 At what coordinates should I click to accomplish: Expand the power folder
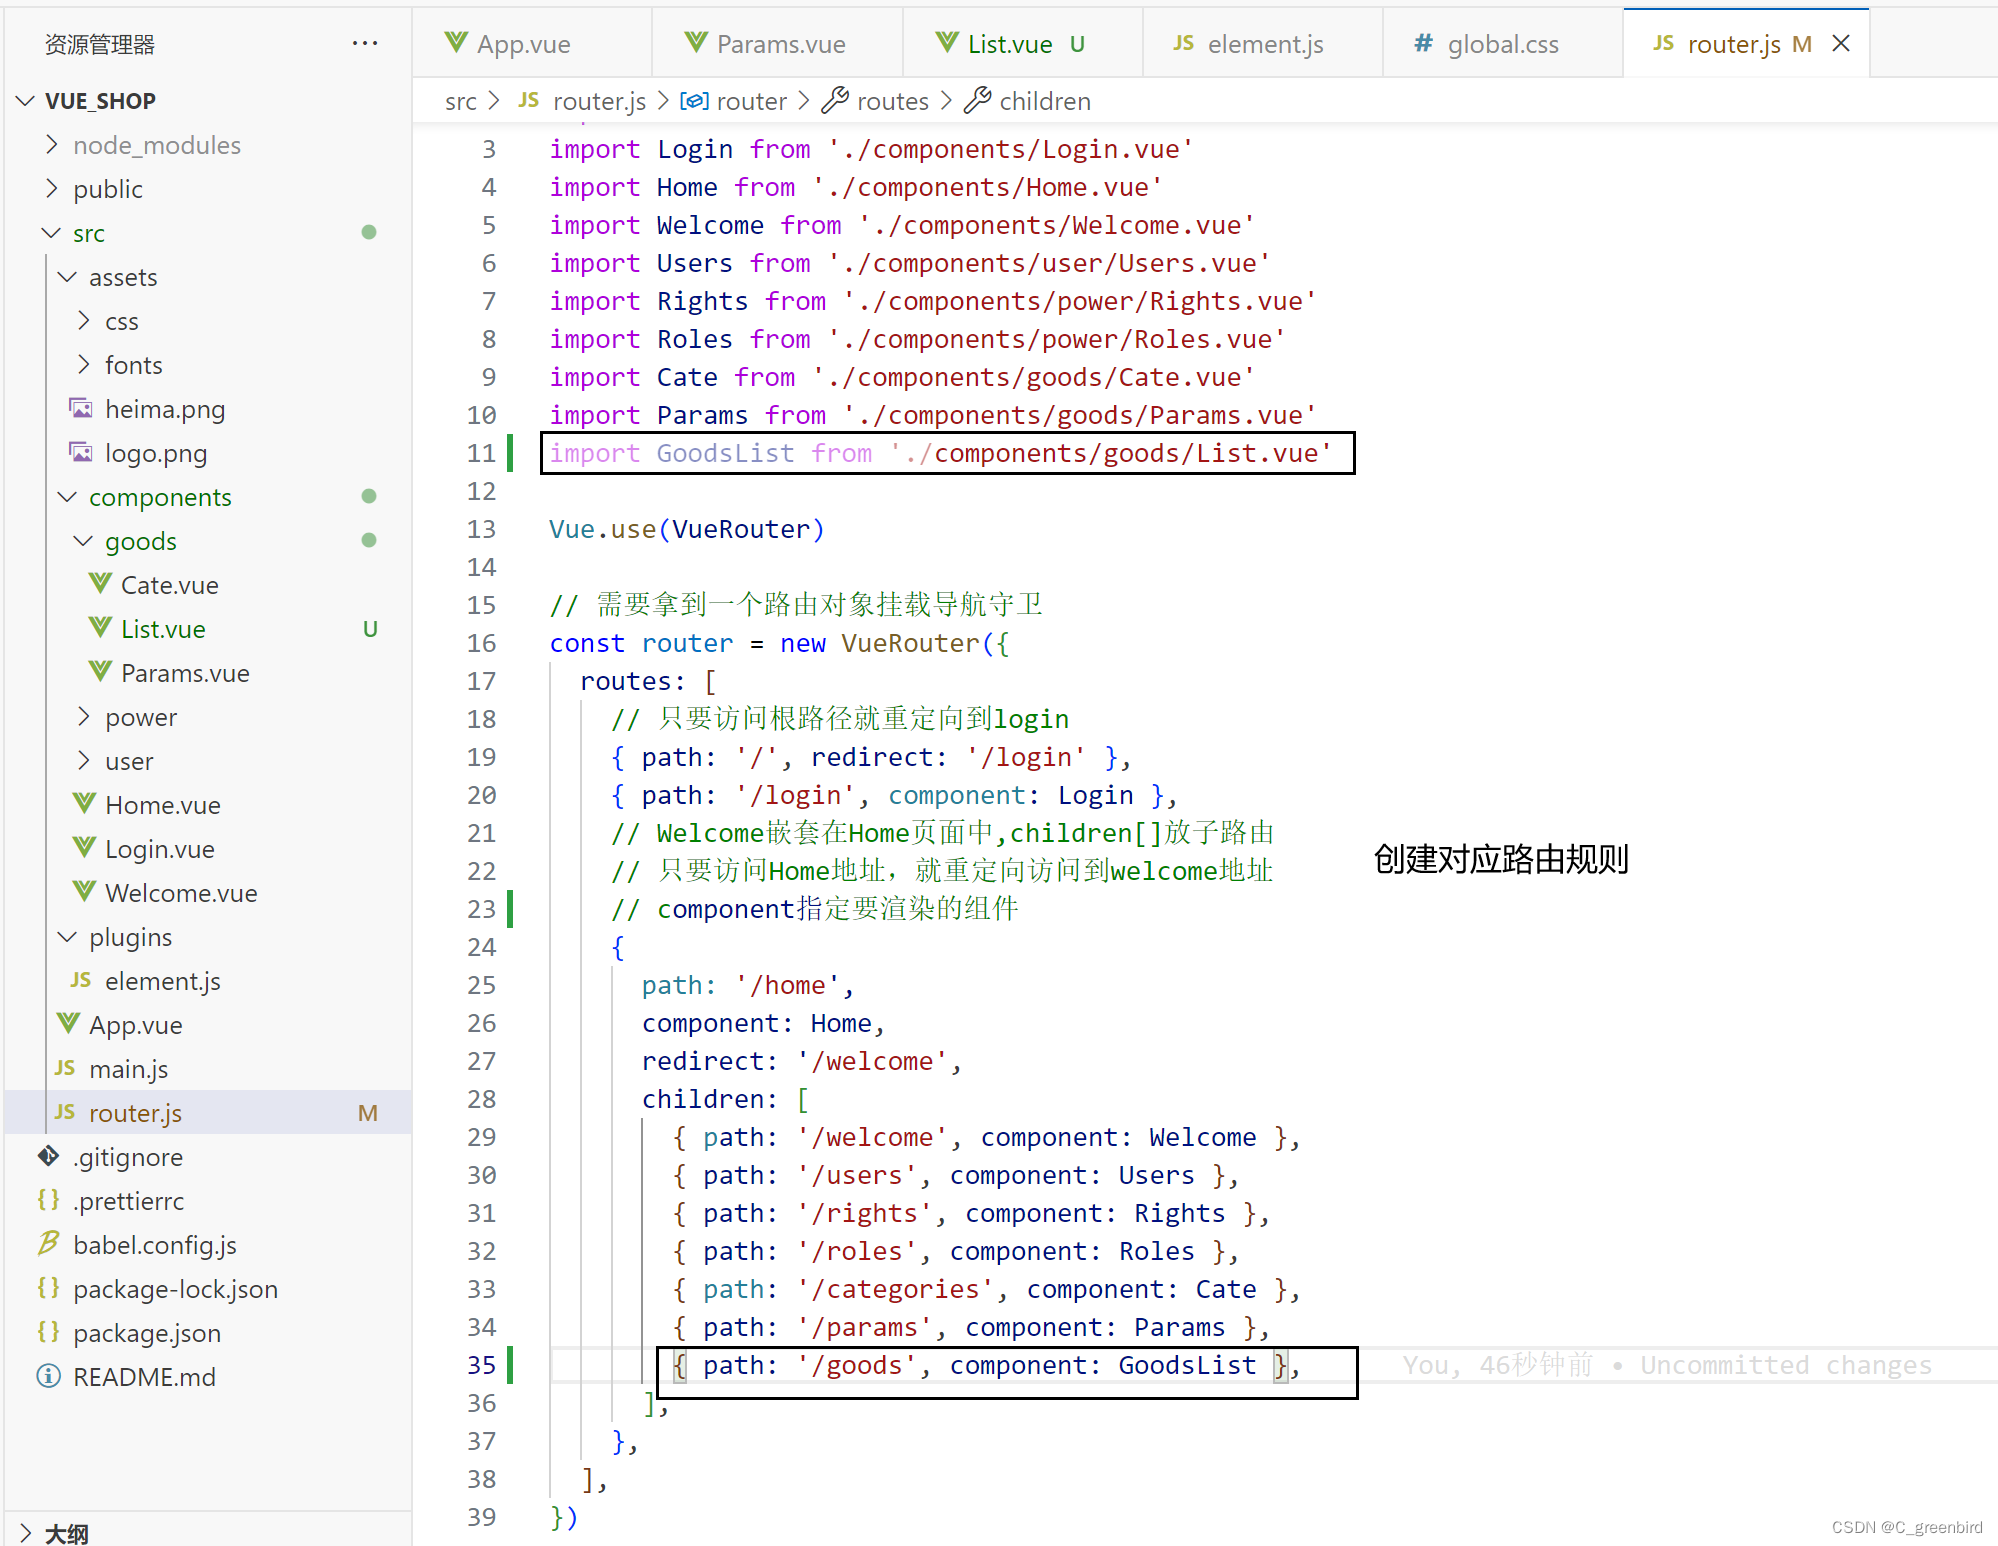coord(84,717)
